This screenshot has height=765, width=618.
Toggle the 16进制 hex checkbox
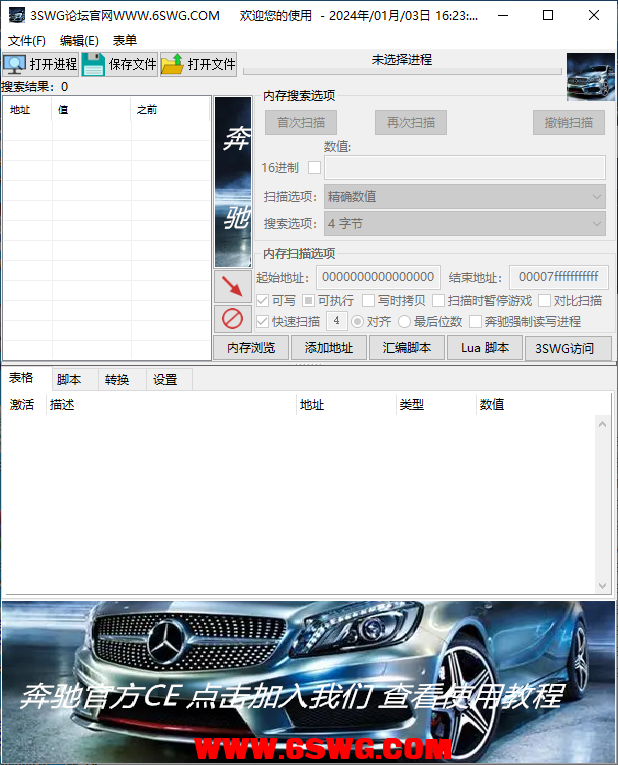click(x=315, y=168)
